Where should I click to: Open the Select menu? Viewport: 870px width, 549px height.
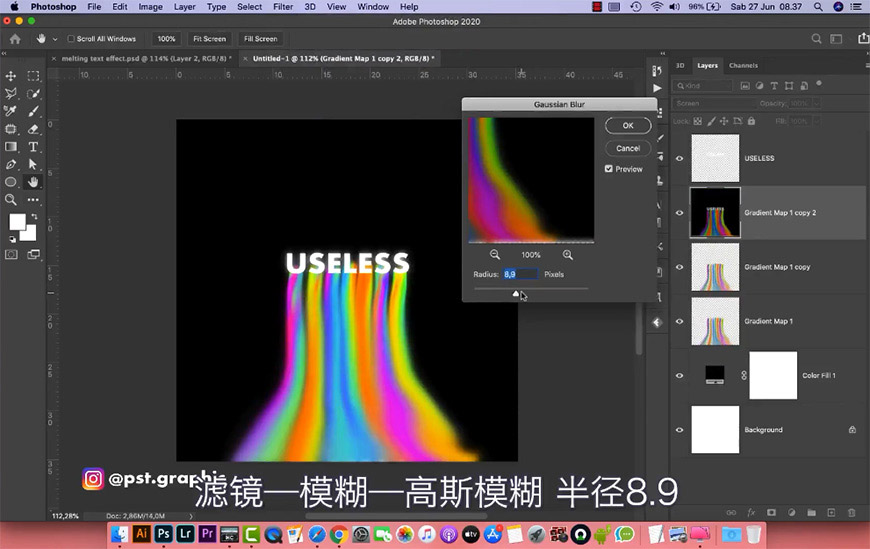click(250, 7)
